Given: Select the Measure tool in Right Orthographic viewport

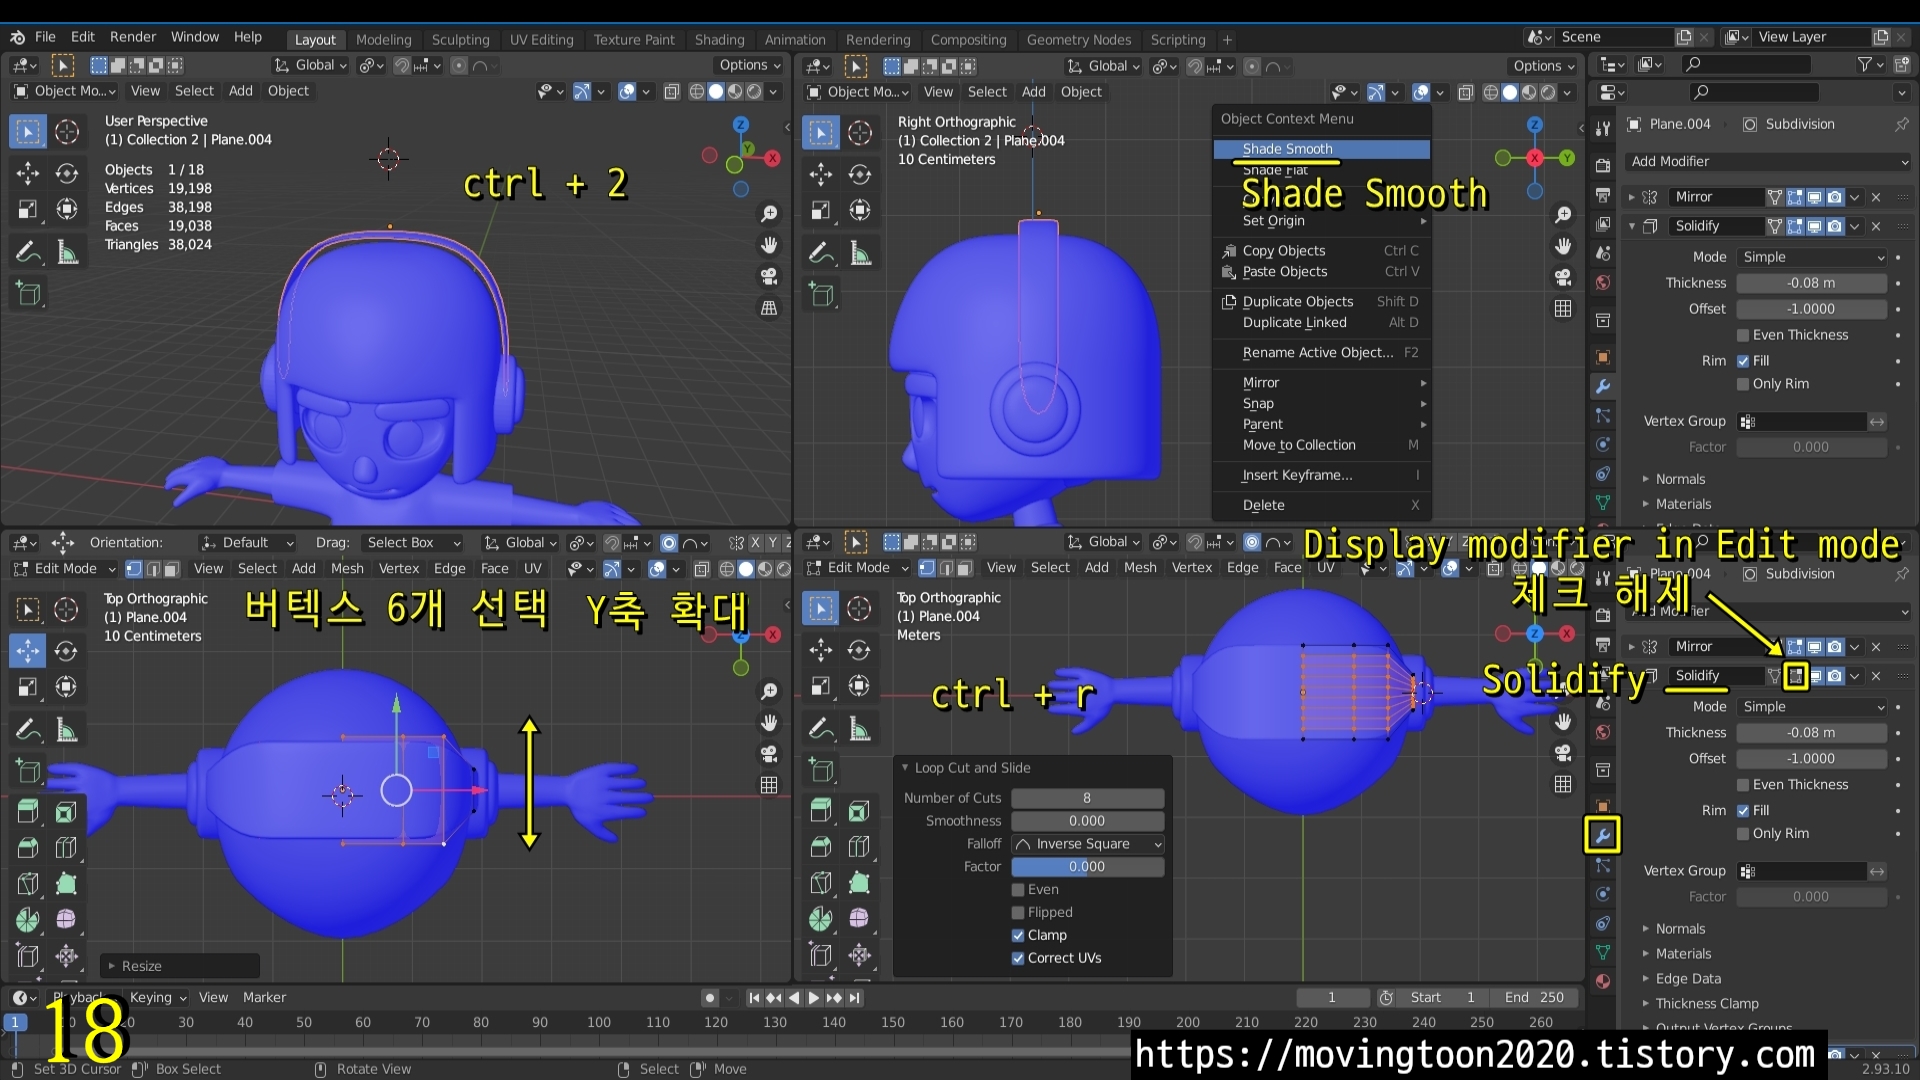Looking at the screenshot, I should pos(860,254).
